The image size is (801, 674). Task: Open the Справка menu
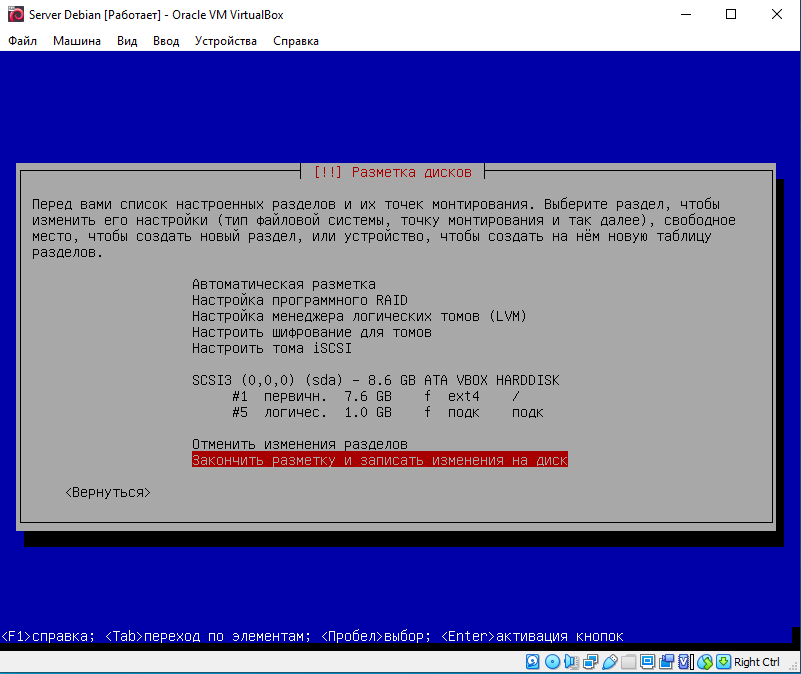pos(296,41)
